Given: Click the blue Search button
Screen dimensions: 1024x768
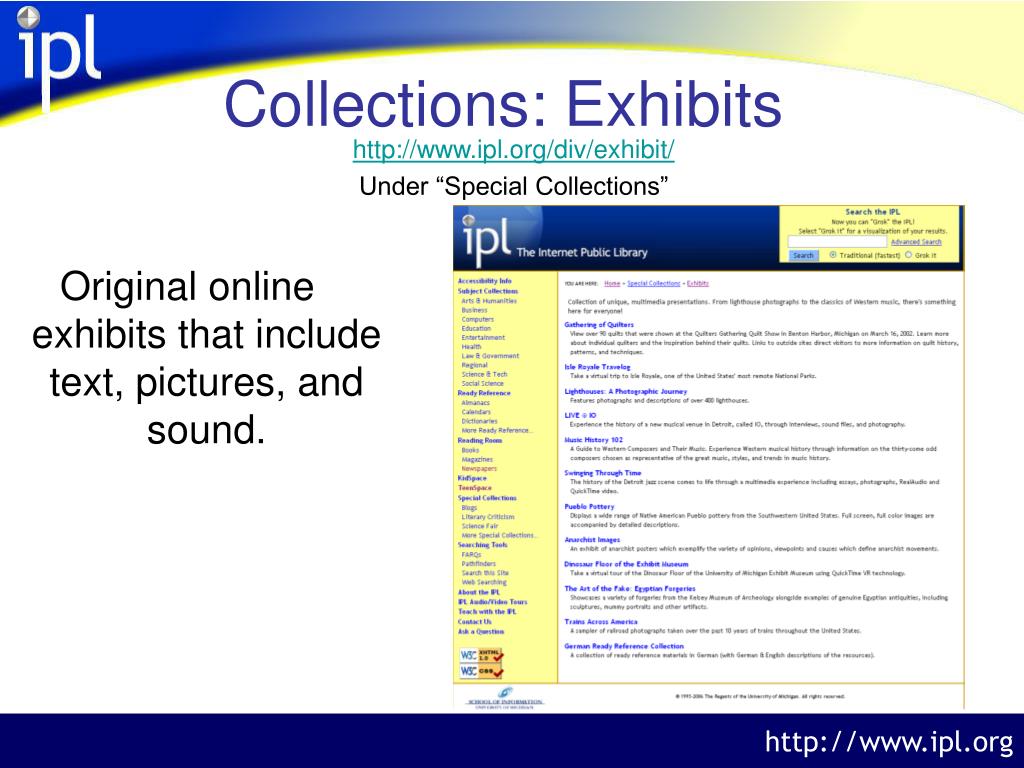Looking at the screenshot, I should (803, 255).
